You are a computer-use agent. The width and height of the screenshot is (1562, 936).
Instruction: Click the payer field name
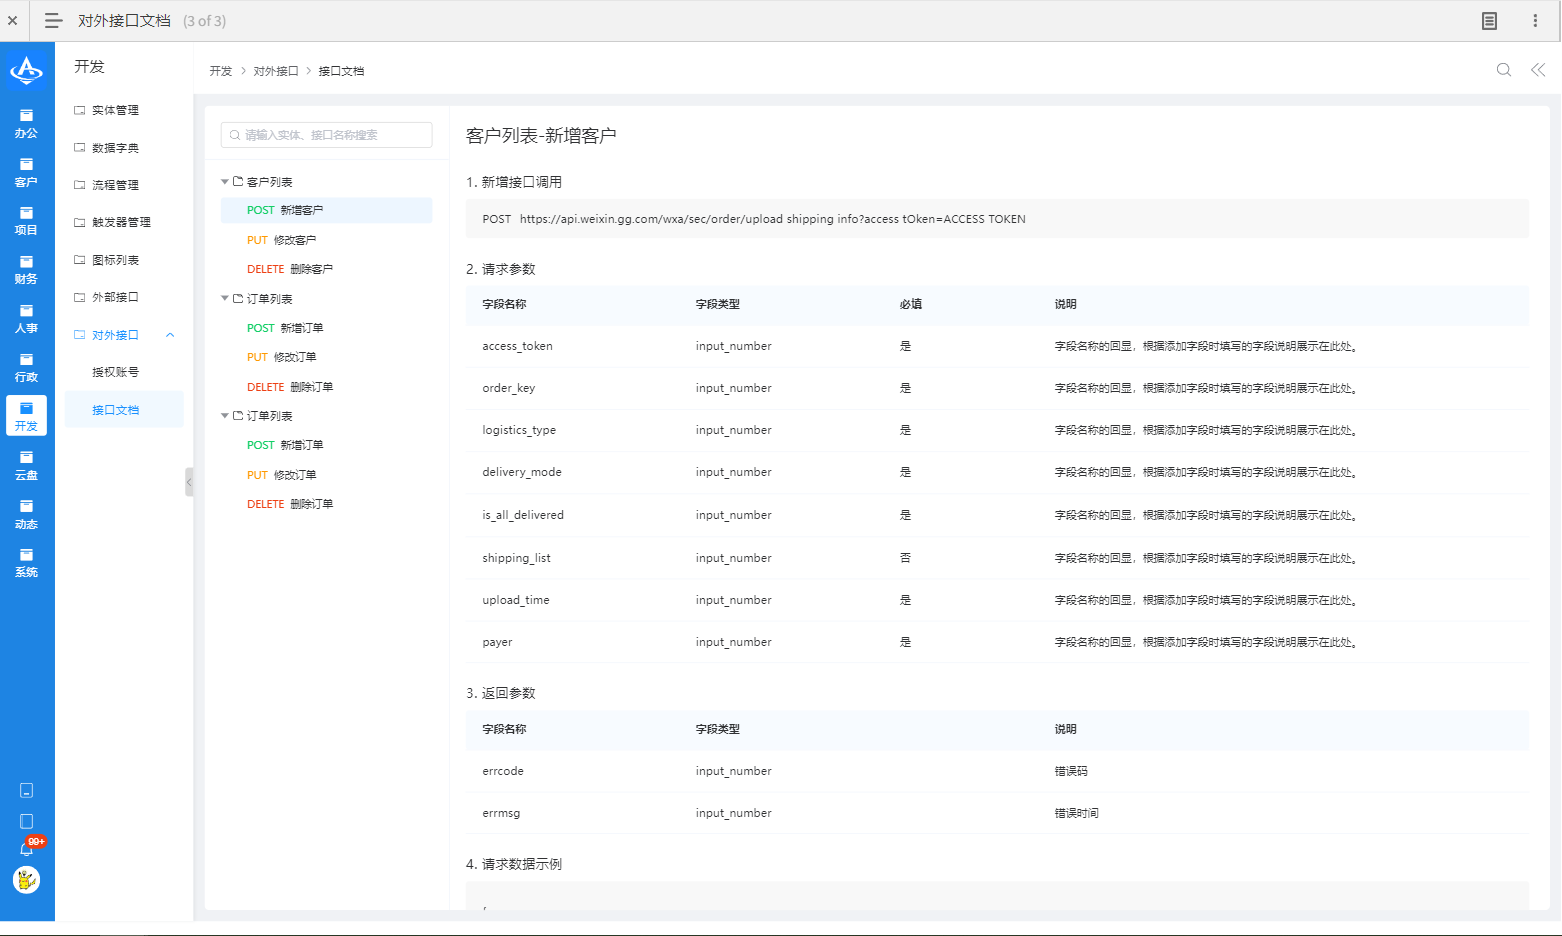tap(497, 642)
